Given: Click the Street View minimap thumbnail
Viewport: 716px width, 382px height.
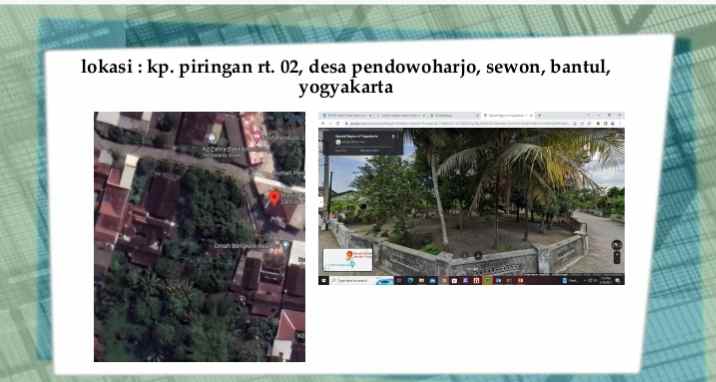Looking at the screenshot, I should click(347, 260).
